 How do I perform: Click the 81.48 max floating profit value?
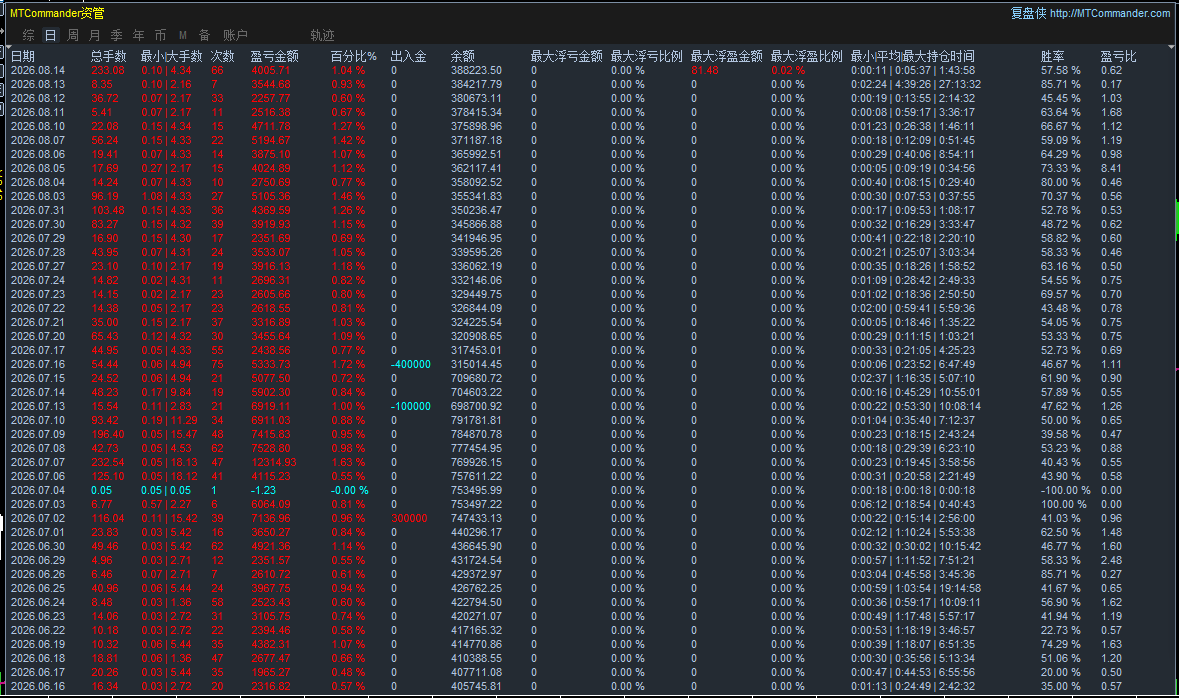705,71
